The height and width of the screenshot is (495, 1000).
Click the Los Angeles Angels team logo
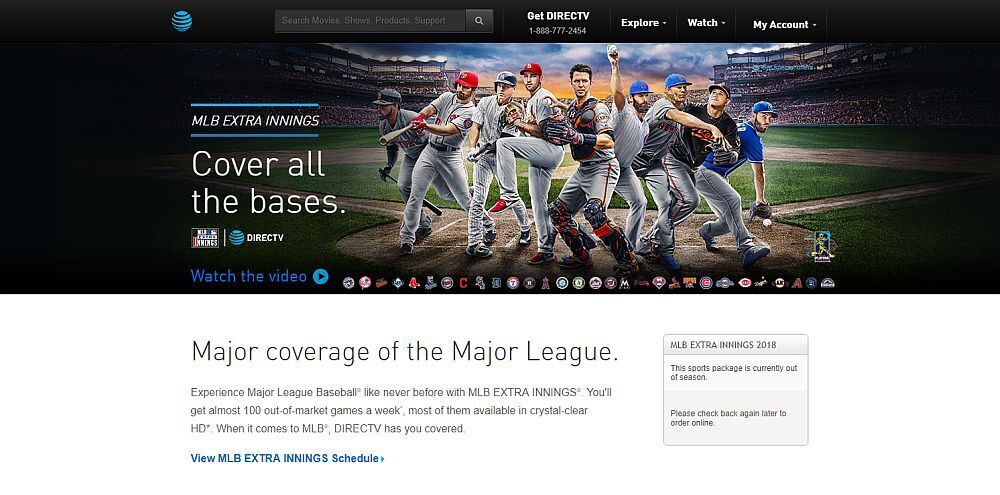pyautogui.click(x=546, y=283)
